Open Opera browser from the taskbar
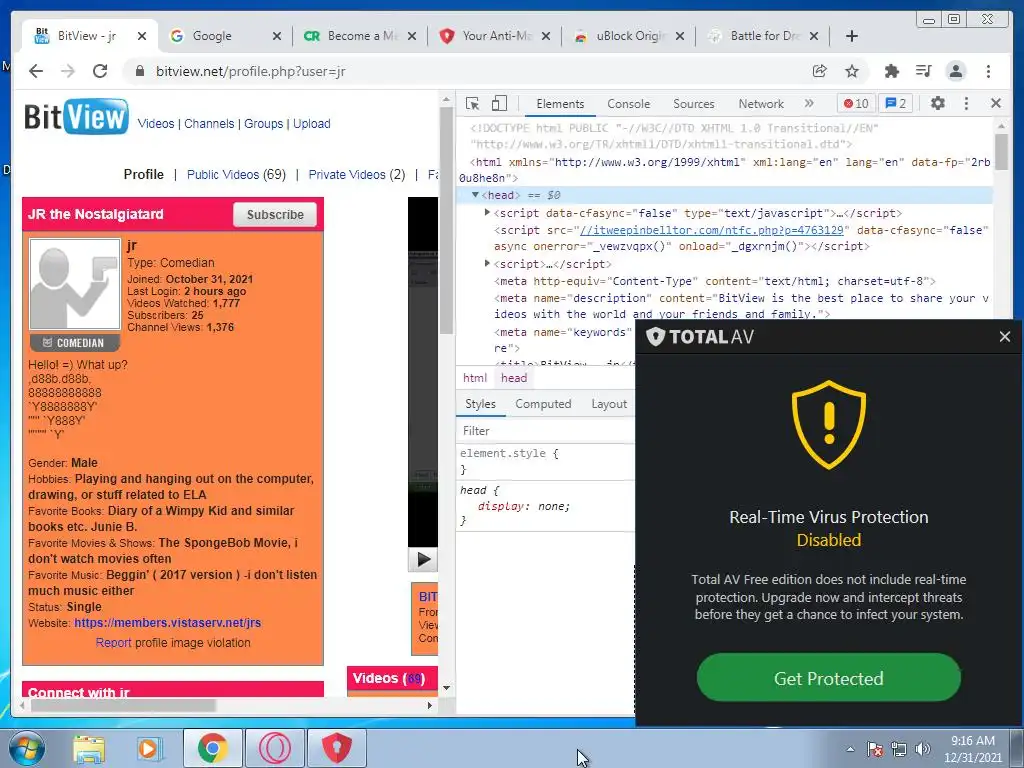This screenshot has width=1024, height=768. click(275, 748)
